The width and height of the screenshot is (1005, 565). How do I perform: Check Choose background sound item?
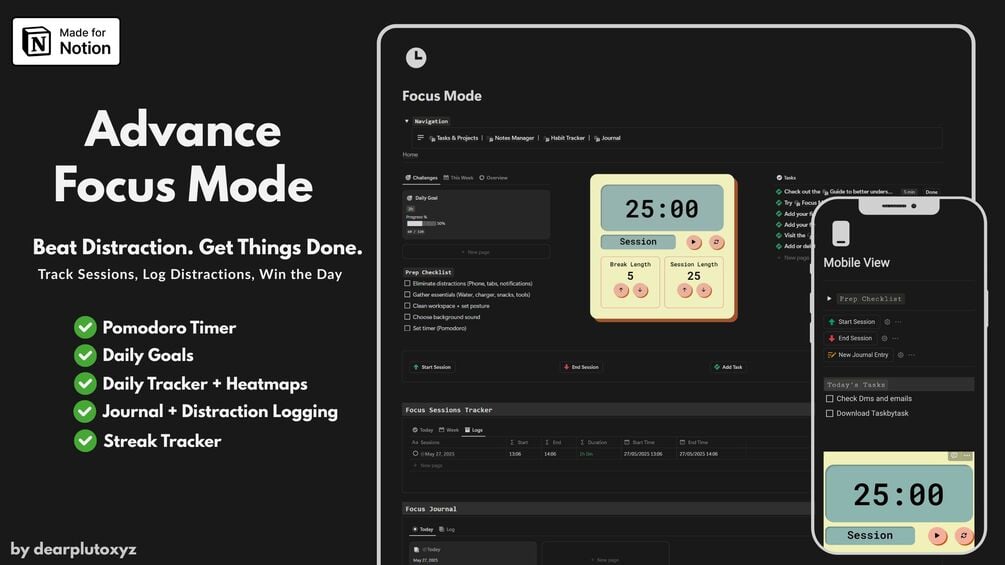(x=407, y=316)
